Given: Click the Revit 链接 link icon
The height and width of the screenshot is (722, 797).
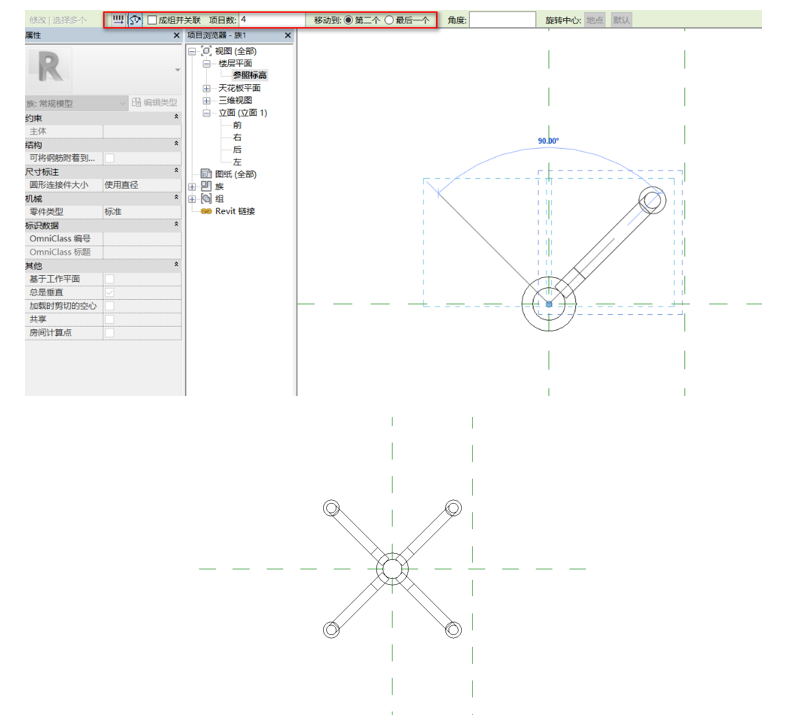Looking at the screenshot, I should click(206, 211).
